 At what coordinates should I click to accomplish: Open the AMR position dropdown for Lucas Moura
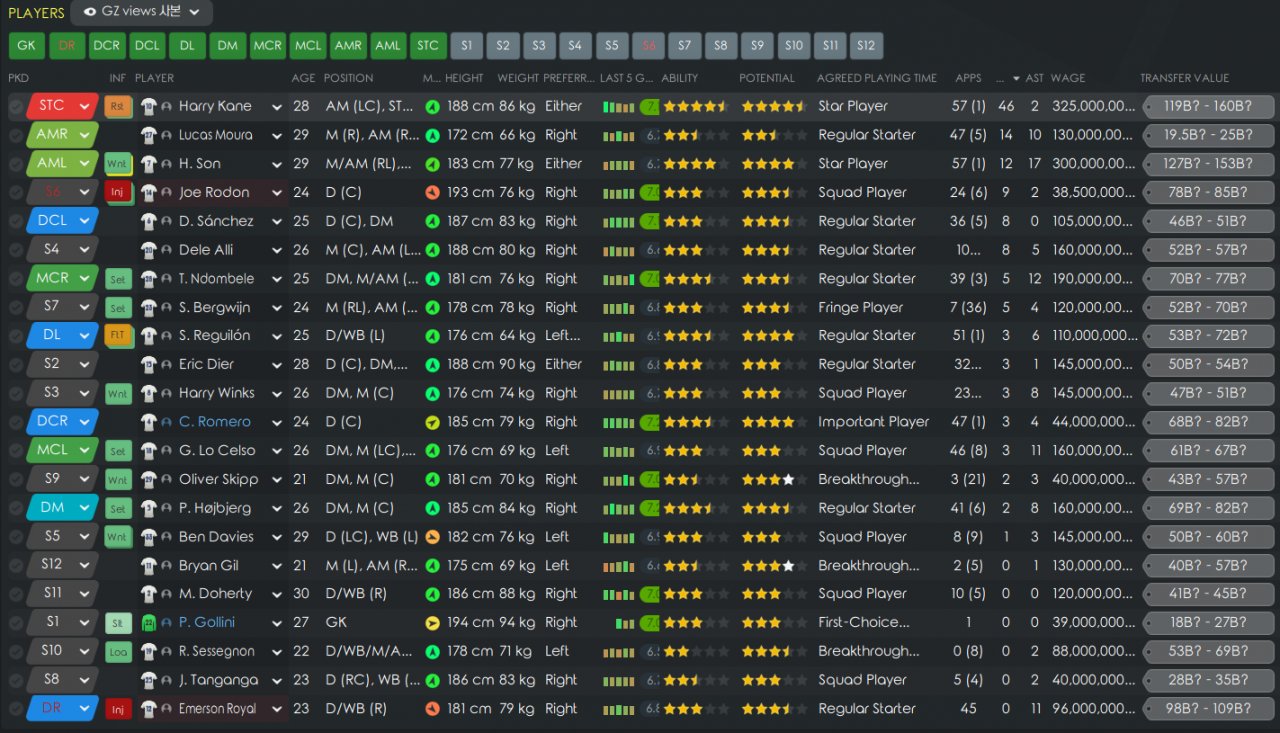62,135
